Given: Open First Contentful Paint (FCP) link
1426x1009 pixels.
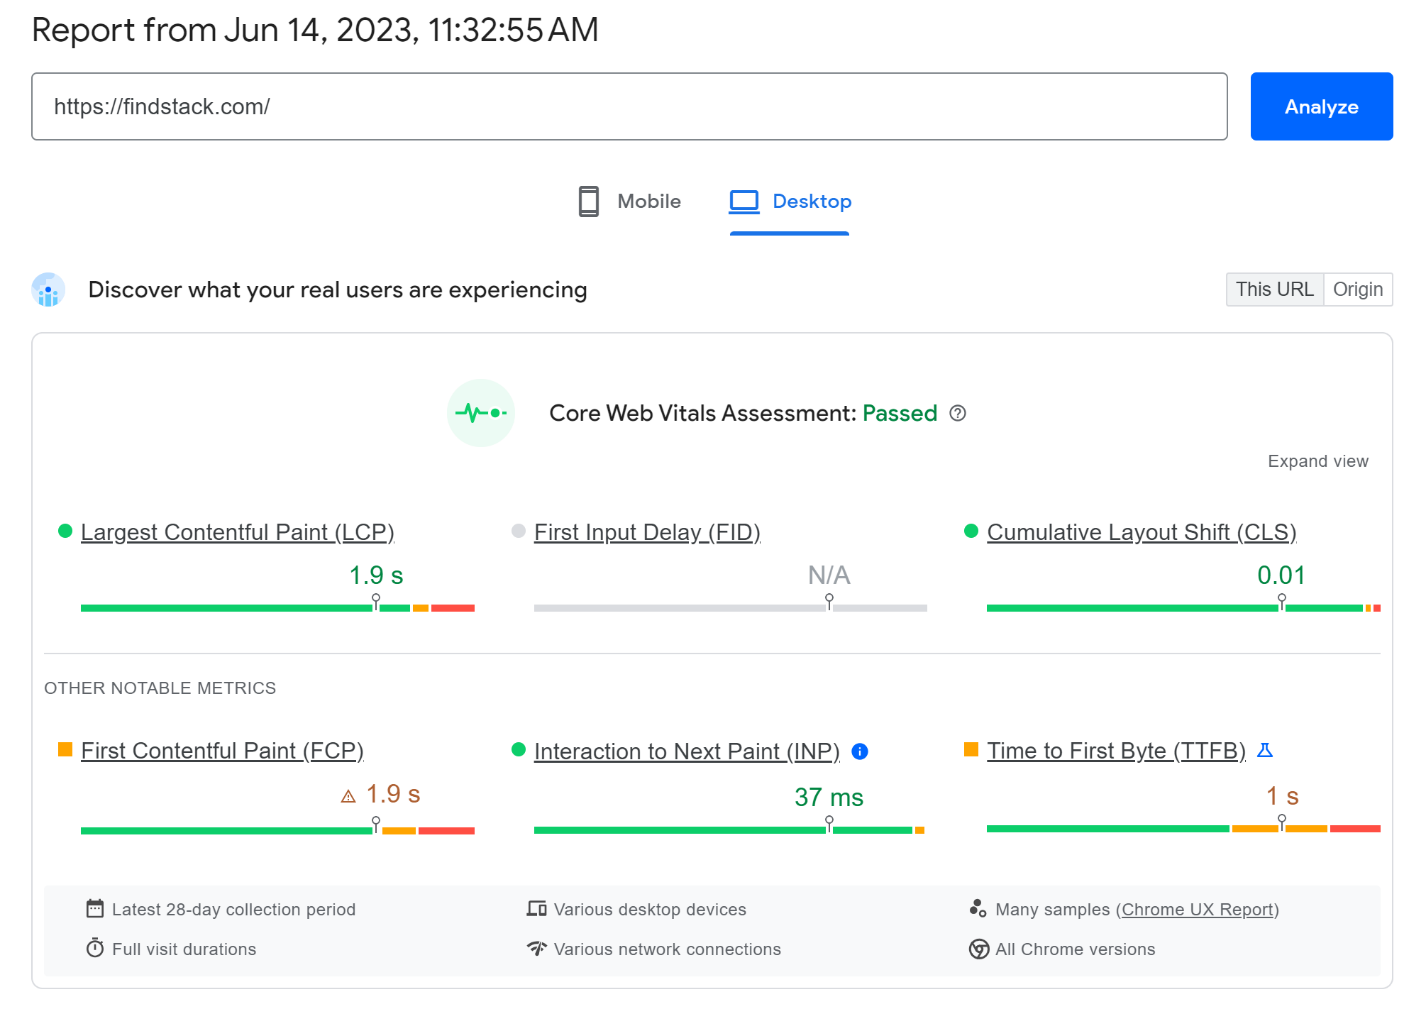Looking at the screenshot, I should (x=222, y=751).
